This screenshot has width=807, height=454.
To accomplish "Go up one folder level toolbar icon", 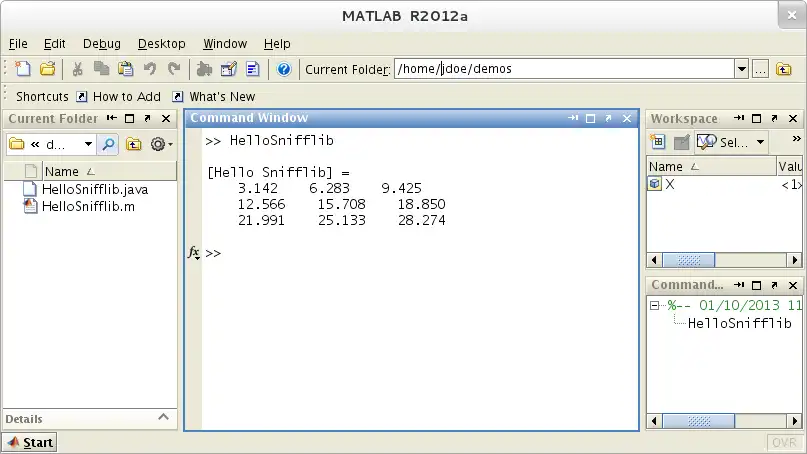I will click(x=784, y=69).
